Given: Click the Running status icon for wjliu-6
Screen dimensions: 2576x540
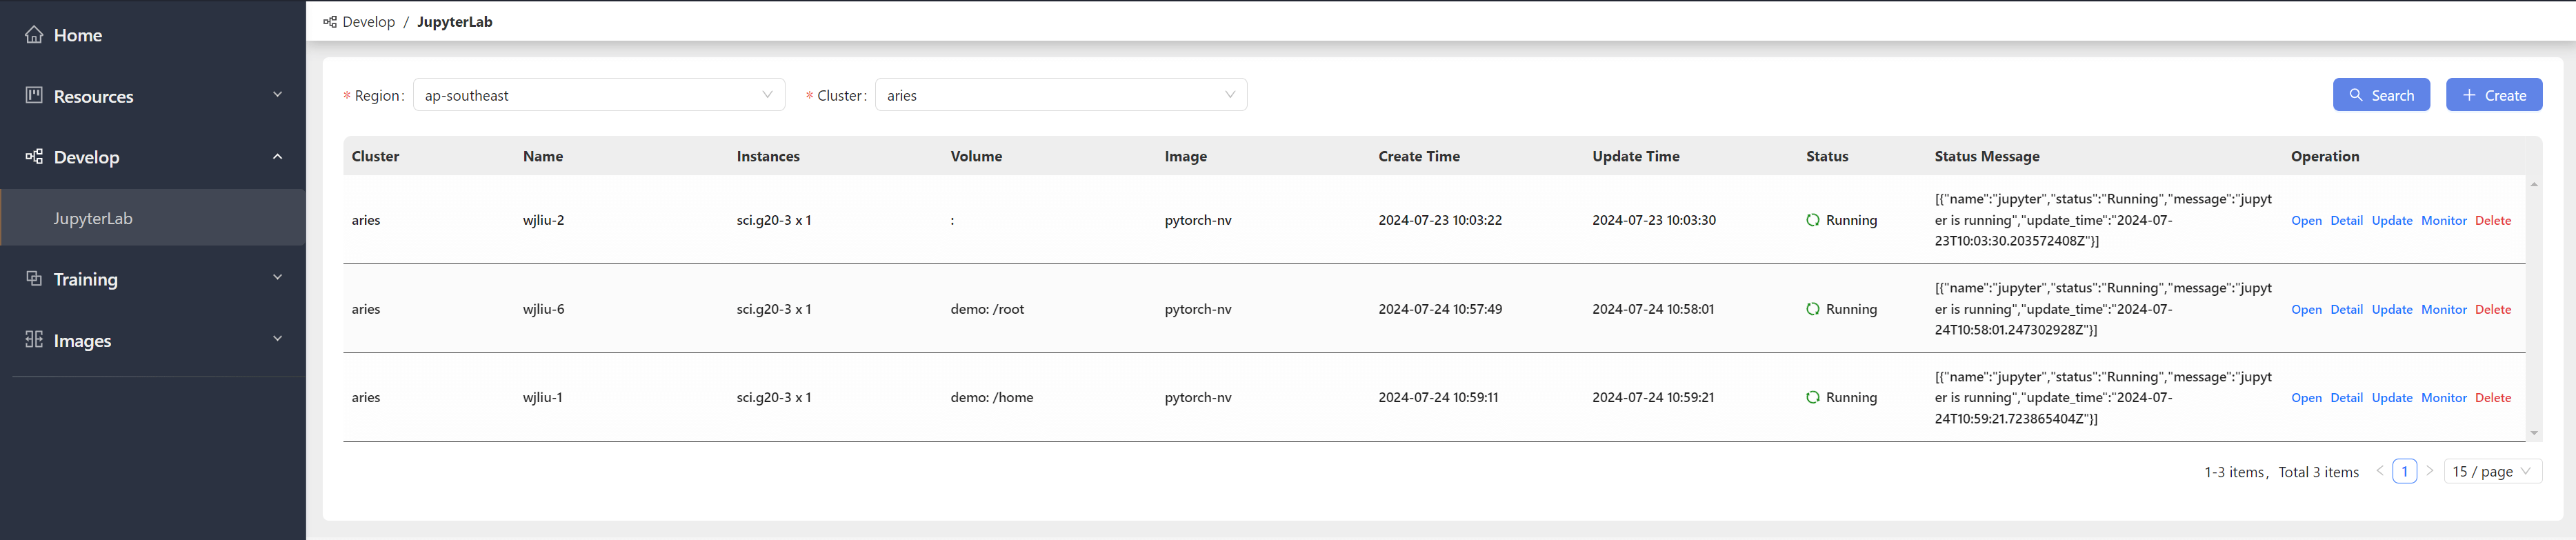Looking at the screenshot, I should pos(1813,309).
